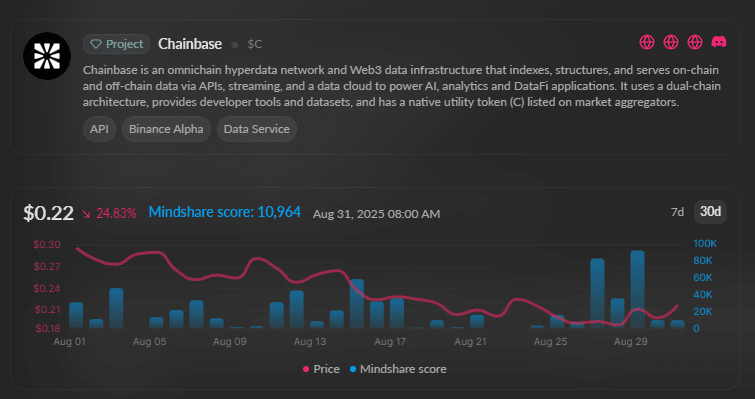Select the Data Service tag

click(257, 129)
